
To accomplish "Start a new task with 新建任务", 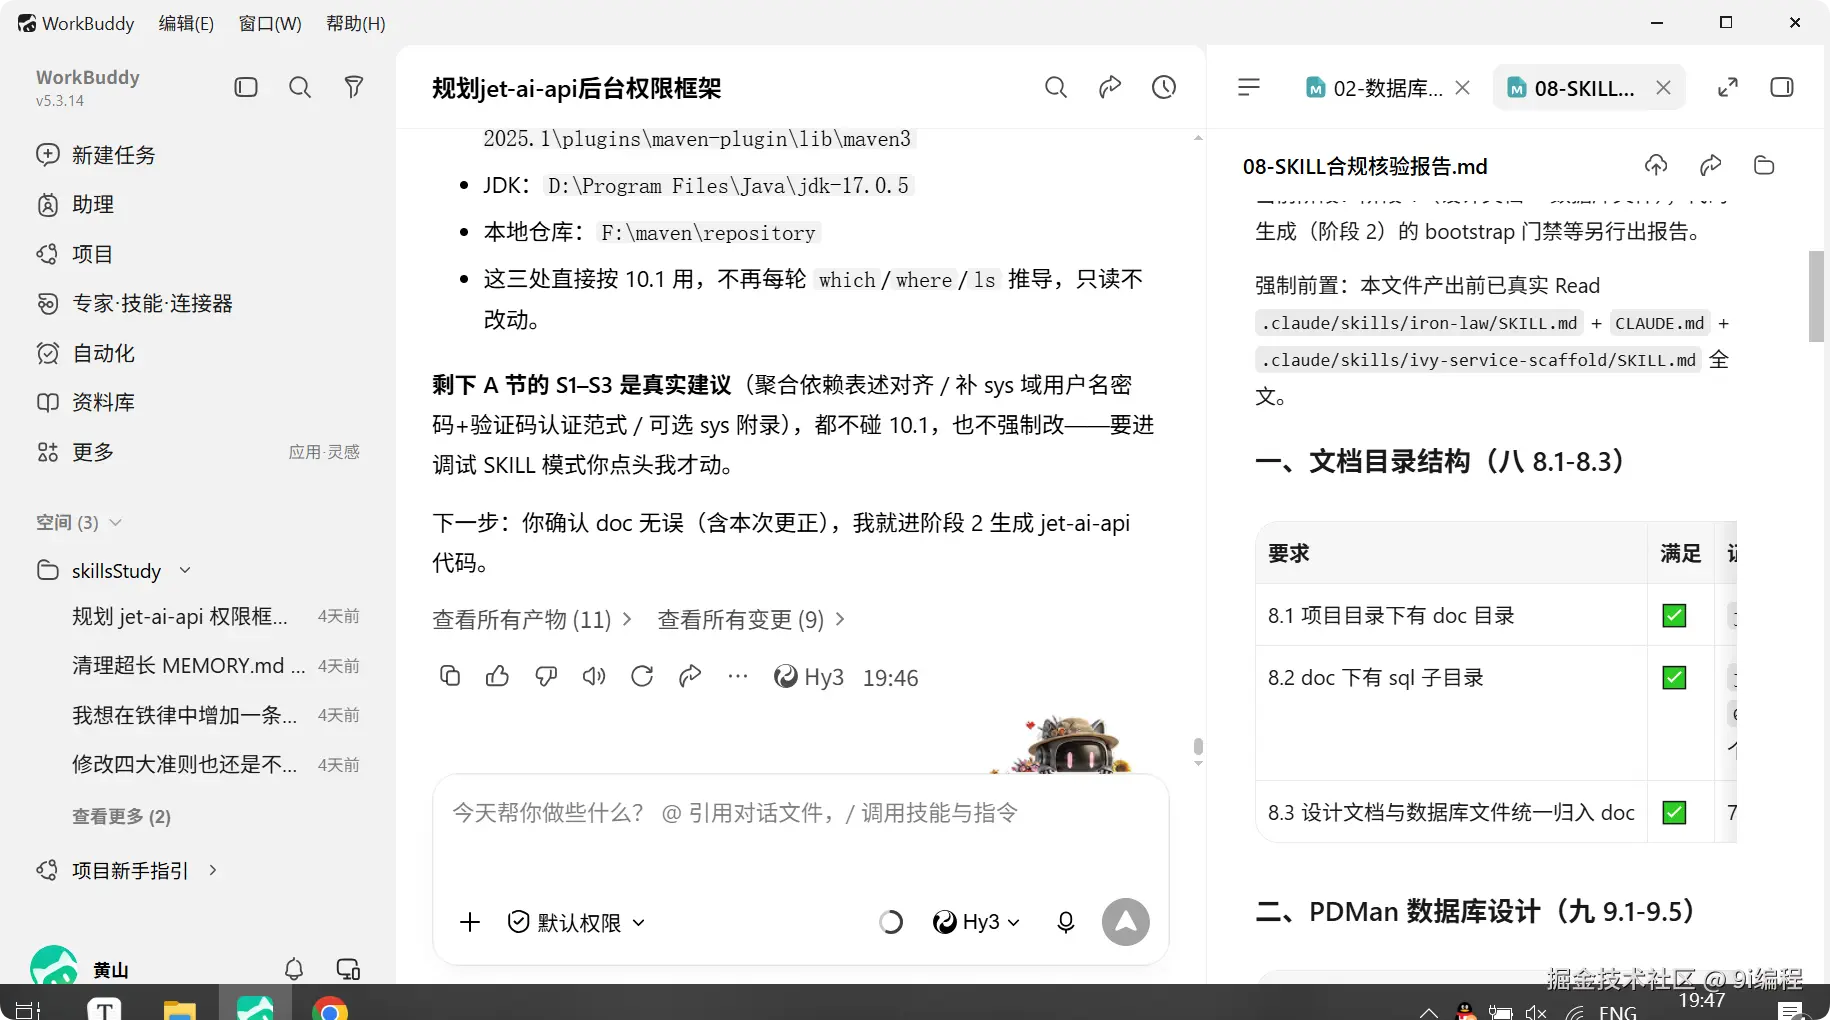I will tap(96, 155).
